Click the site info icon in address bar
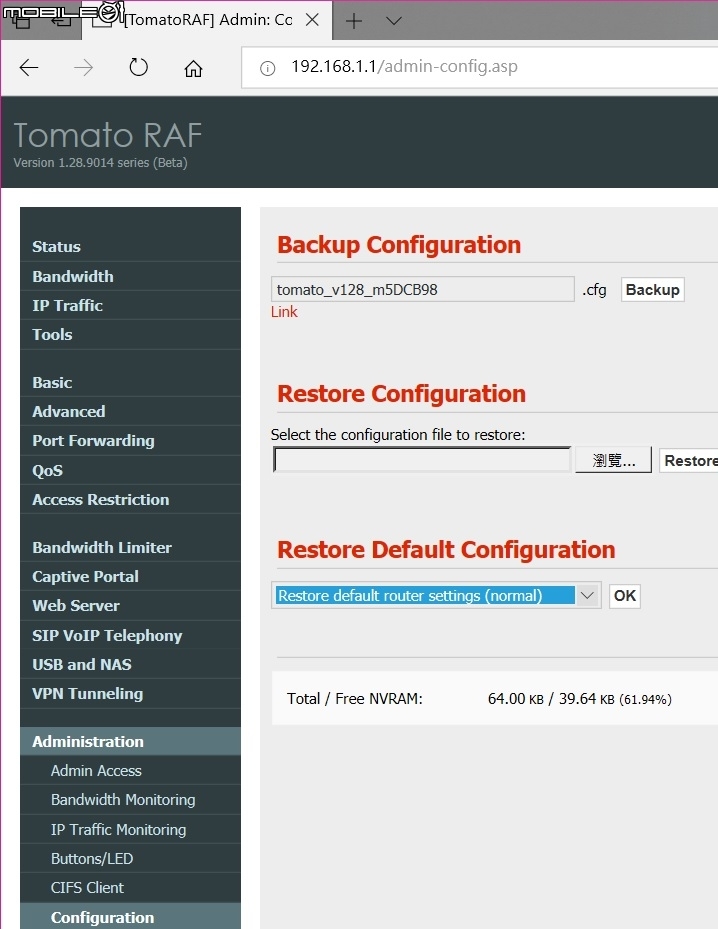Screen dimensions: 718x929 (x=267, y=68)
